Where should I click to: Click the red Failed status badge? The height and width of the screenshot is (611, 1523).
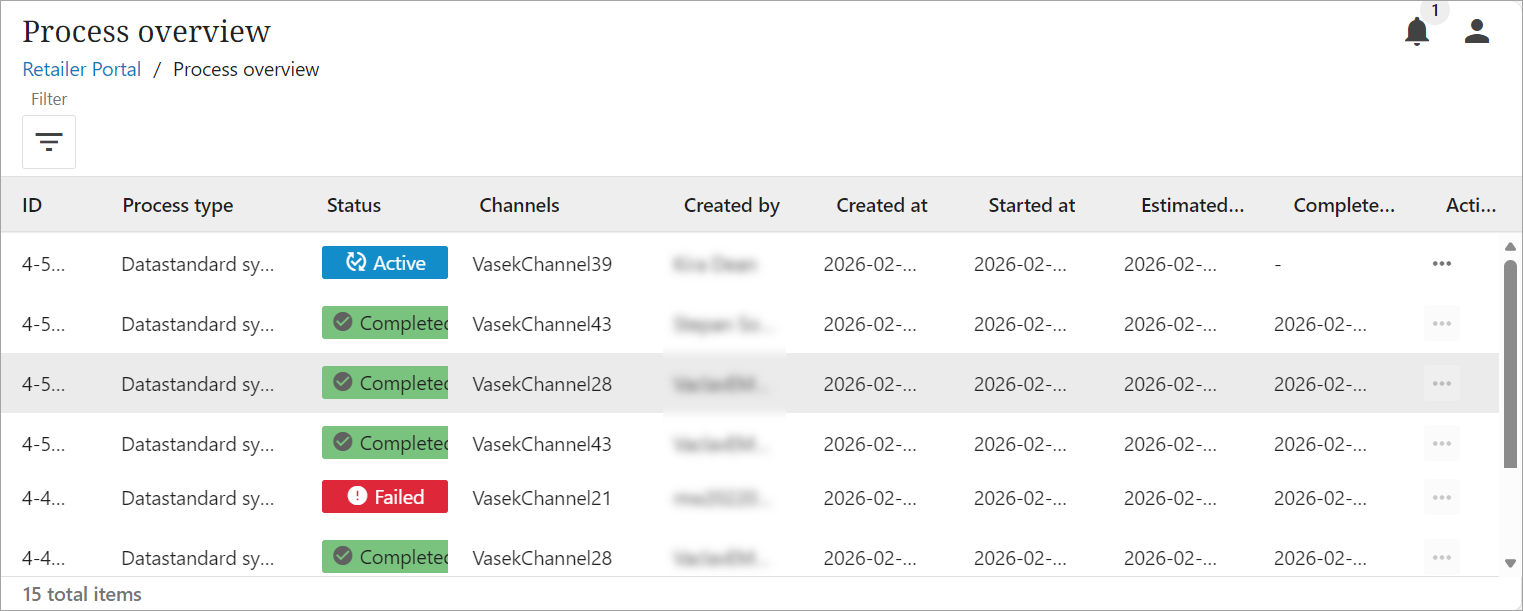[x=385, y=497]
